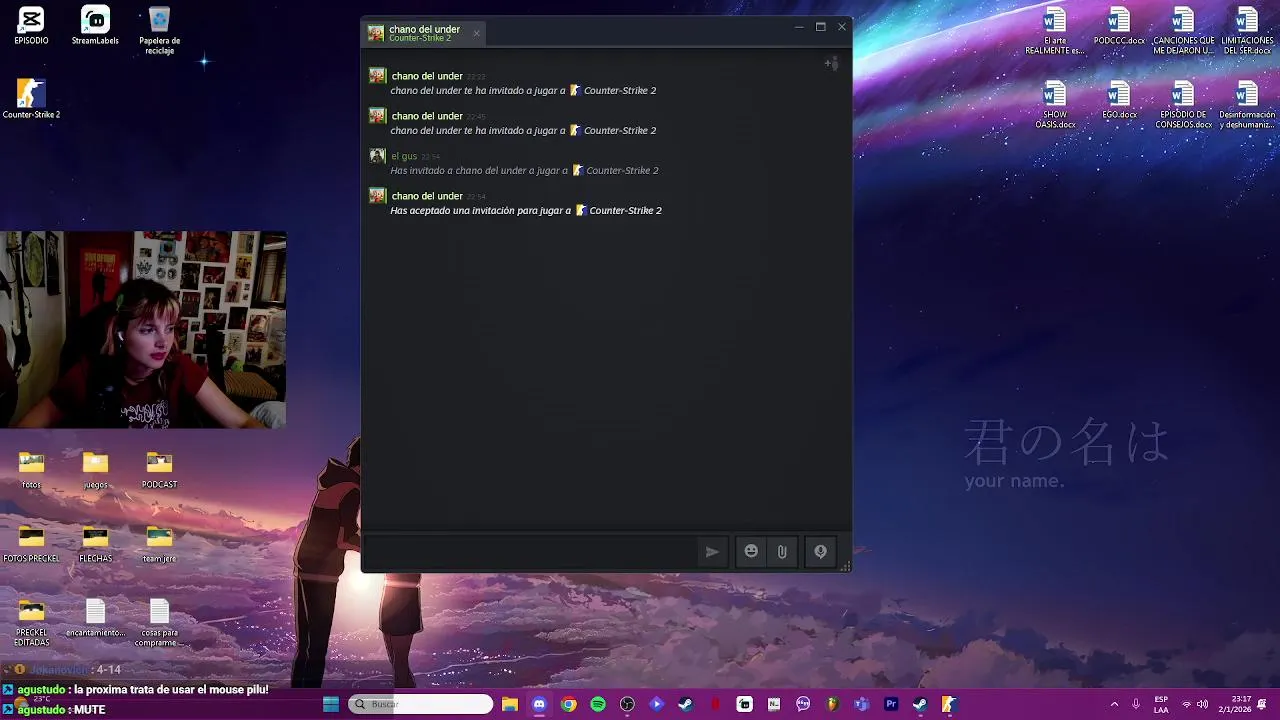Open Discord from the taskbar
Screen dimensions: 1280x720
click(x=539, y=704)
